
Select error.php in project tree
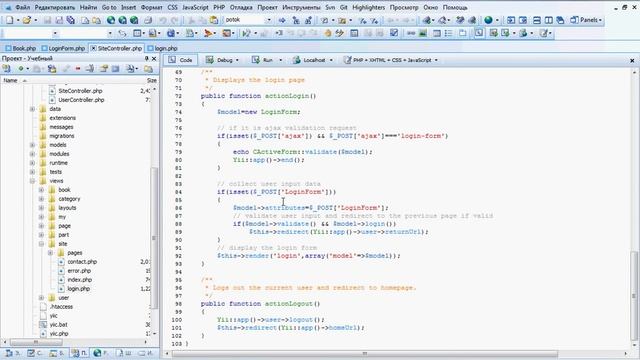[x=79, y=271]
